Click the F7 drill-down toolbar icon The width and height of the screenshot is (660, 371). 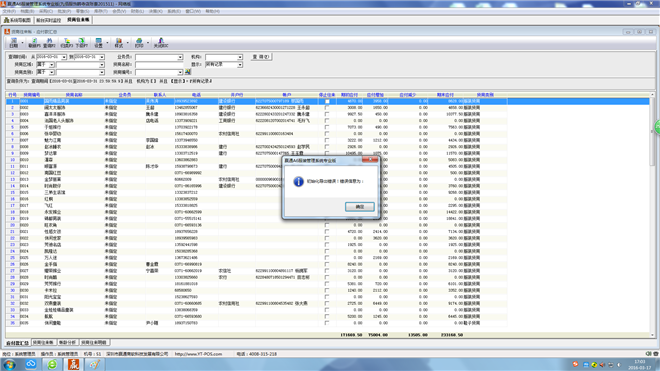click(82, 43)
